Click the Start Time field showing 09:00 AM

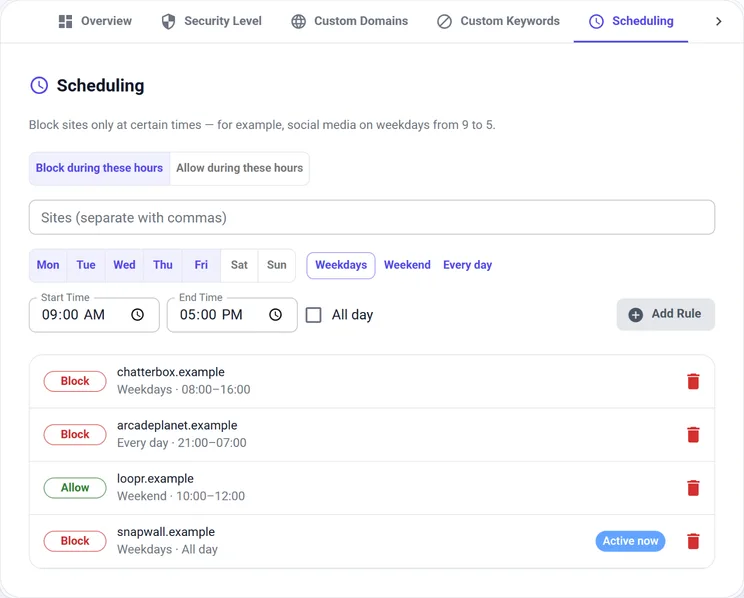[x=94, y=315]
